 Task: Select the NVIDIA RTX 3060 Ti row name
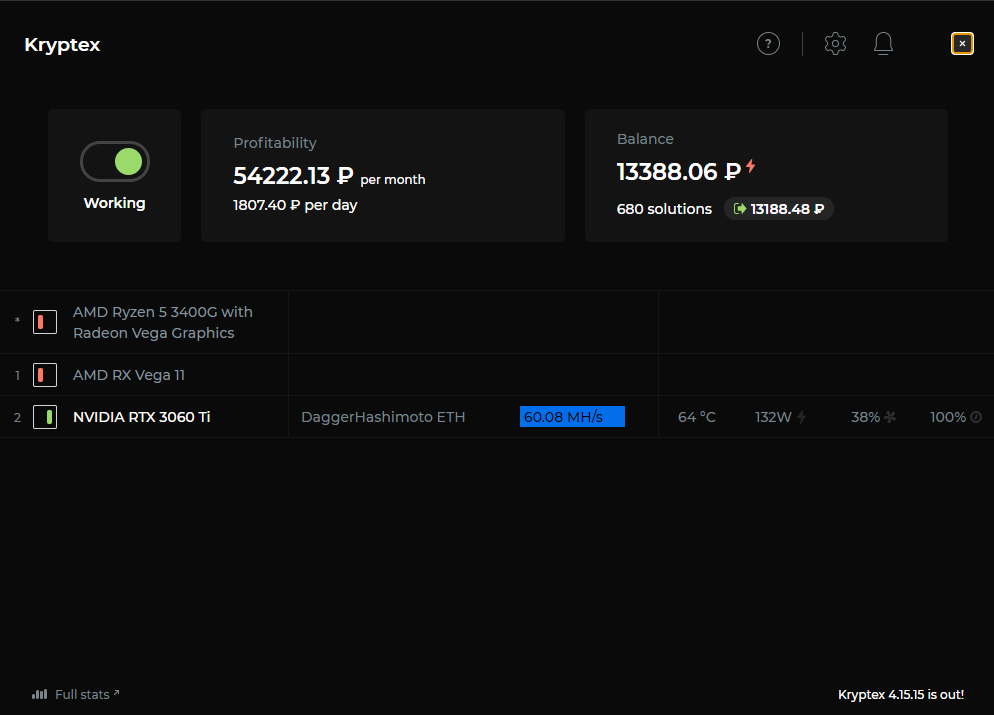[141, 417]
